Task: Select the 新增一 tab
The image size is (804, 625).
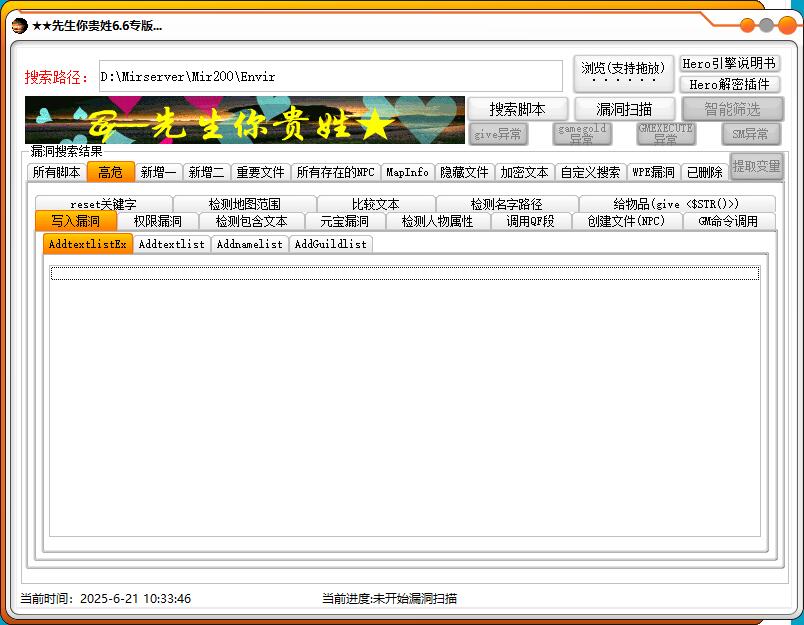Action: [158, 172]
